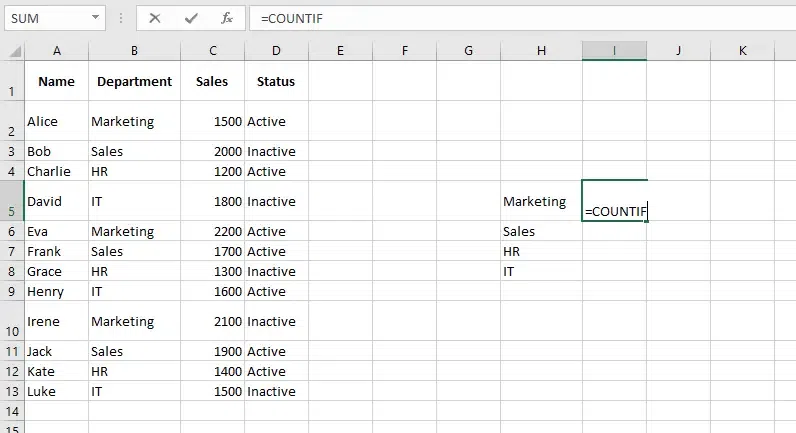Click inside the formula bar text
The width and height of the screenshot is (796, 433).
point(500,18)
